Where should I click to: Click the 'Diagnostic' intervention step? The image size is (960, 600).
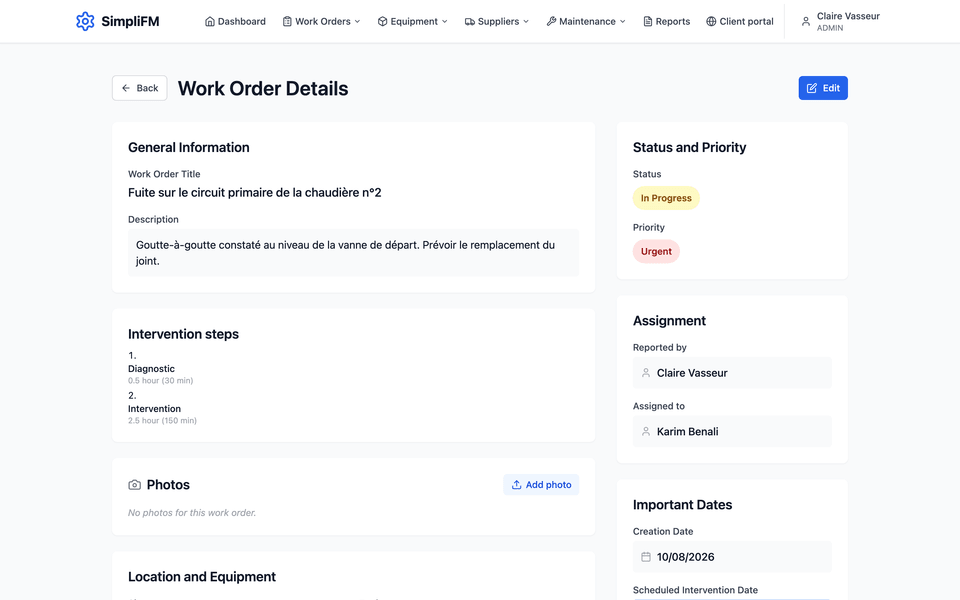(151, 369)
